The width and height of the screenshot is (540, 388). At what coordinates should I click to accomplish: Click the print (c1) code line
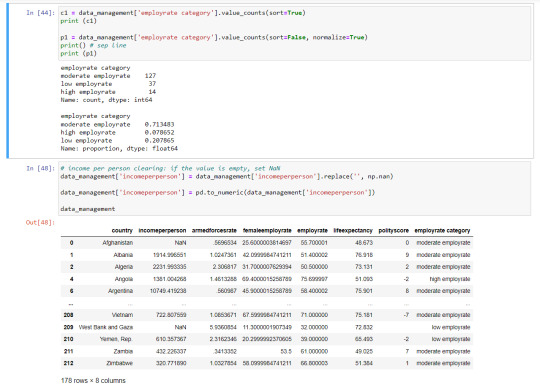point(79,21)
